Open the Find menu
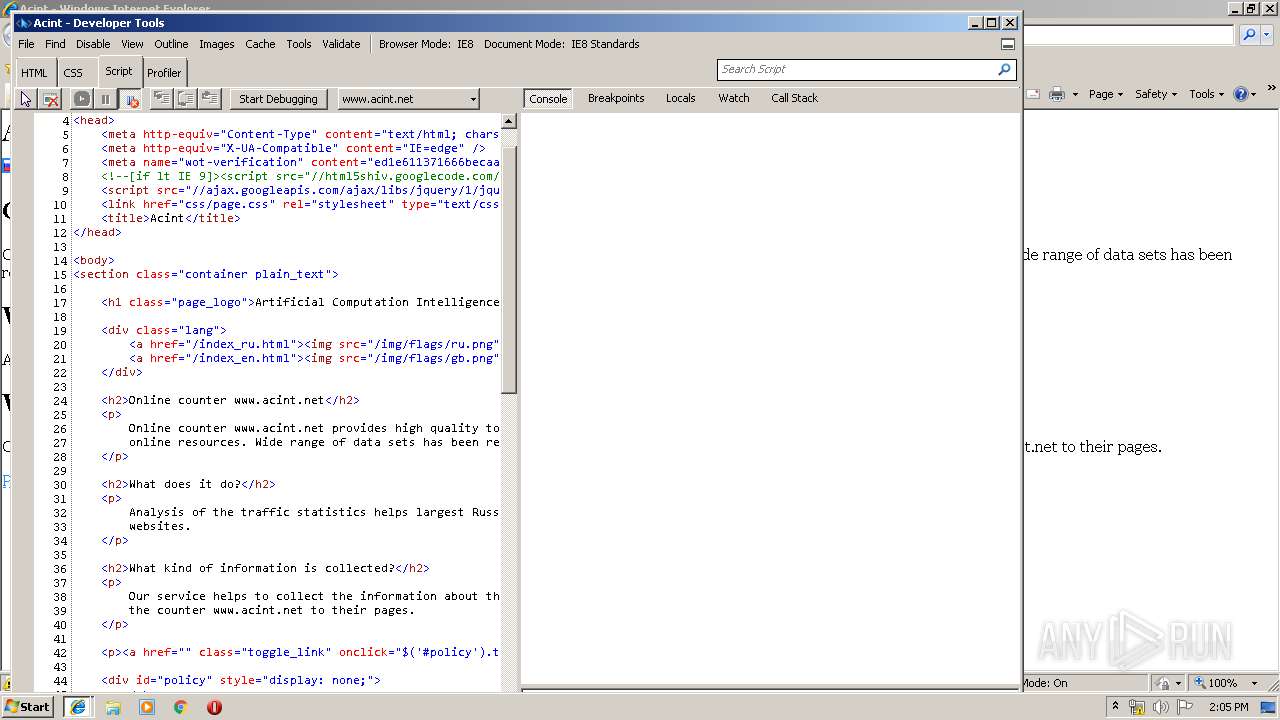1280x720 pixels. pos(55,44)
